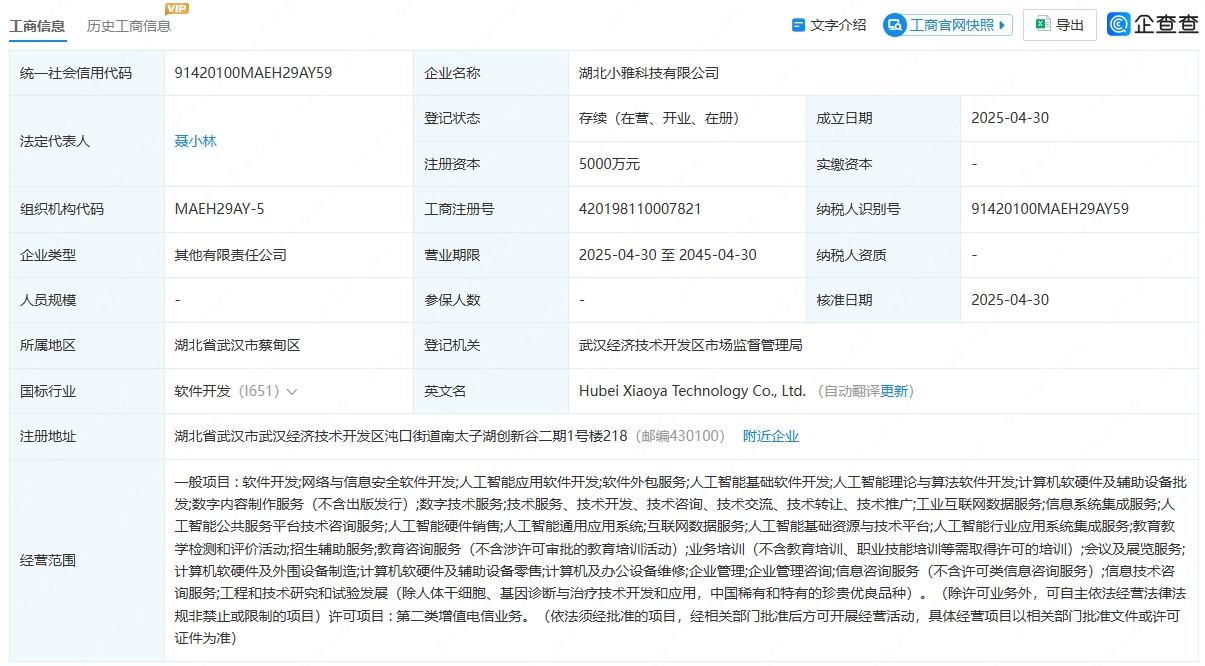Click the 企查查 logo
The width and height of the screenshot is (1205, 666).
point(1152,25)
